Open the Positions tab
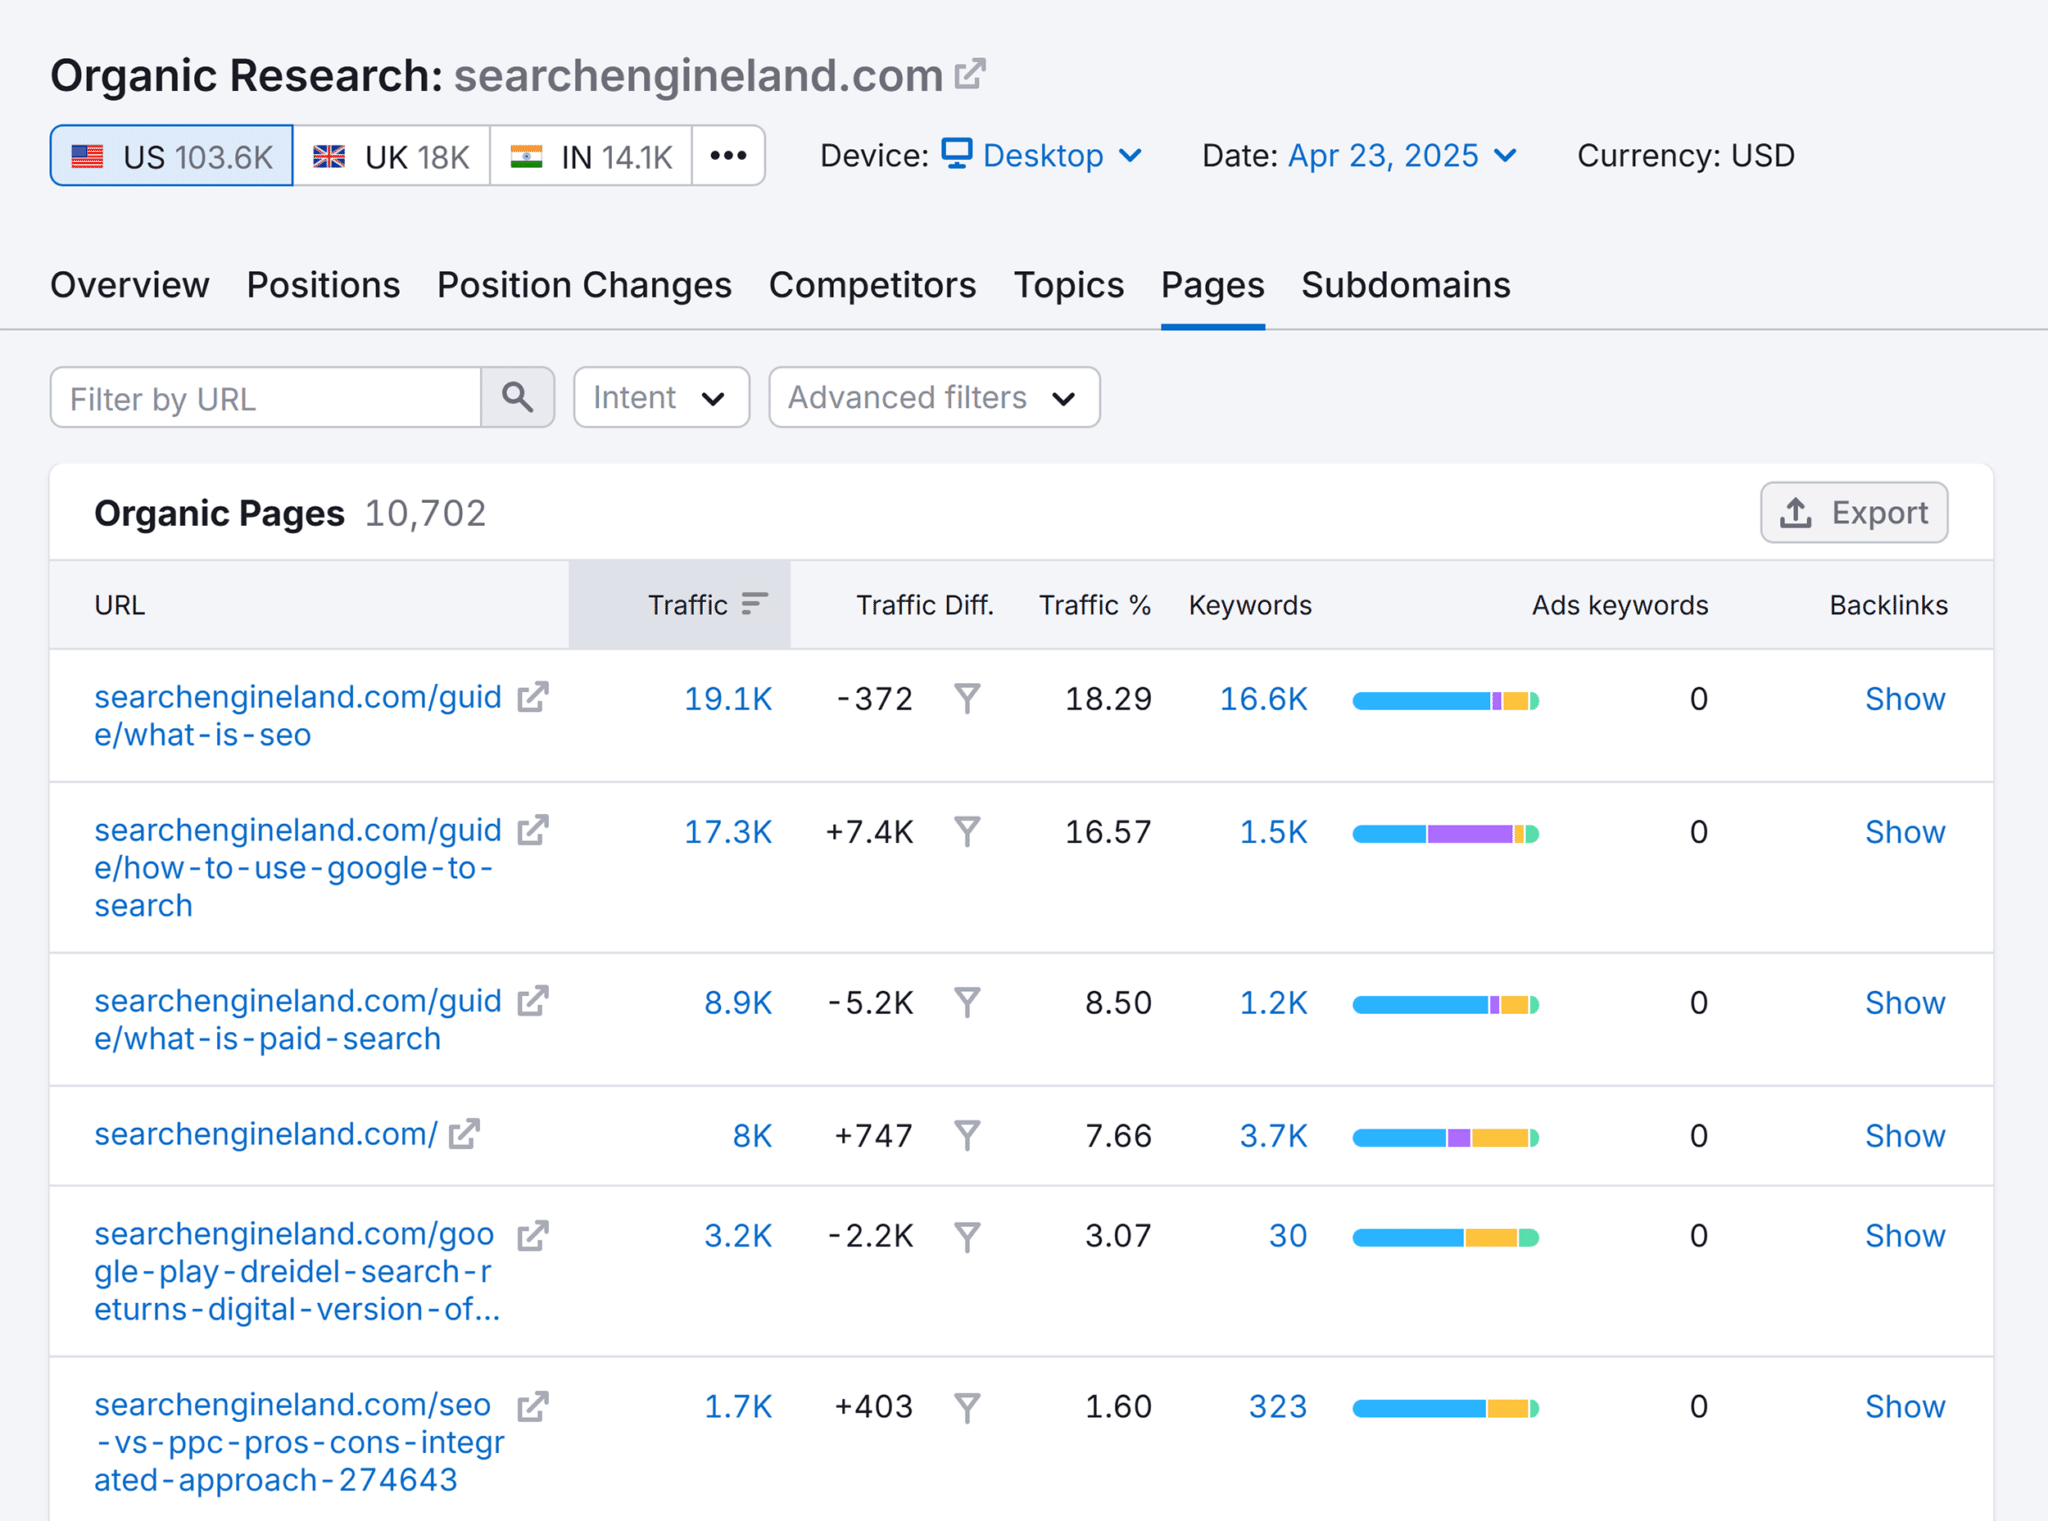This screenshot has width=2048, height=1521. tap(323, 285)
